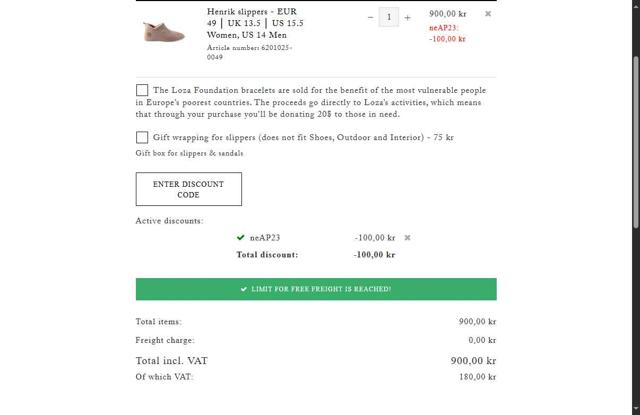Click the checkmark icon in the freight banner
The width and height of the screenshot is (640, 415).
(244, 289)
